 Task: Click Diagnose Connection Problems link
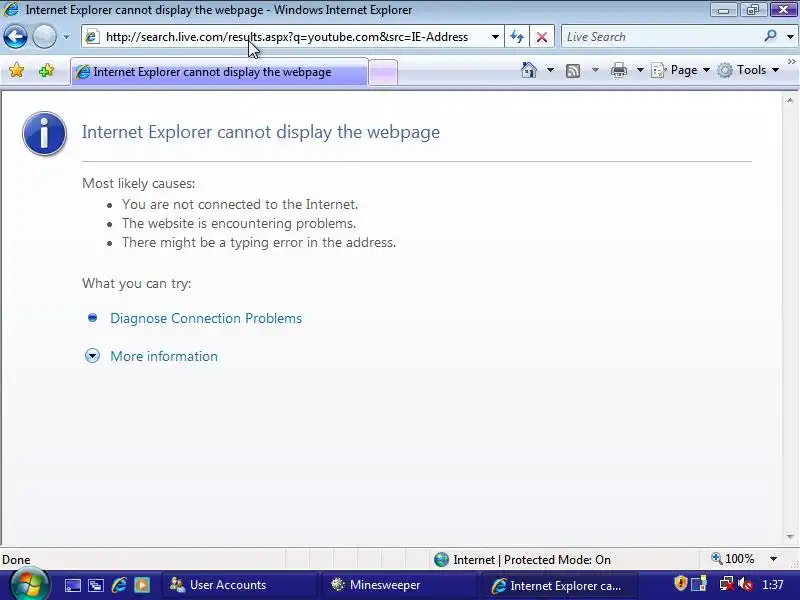[x=206, y=318]
